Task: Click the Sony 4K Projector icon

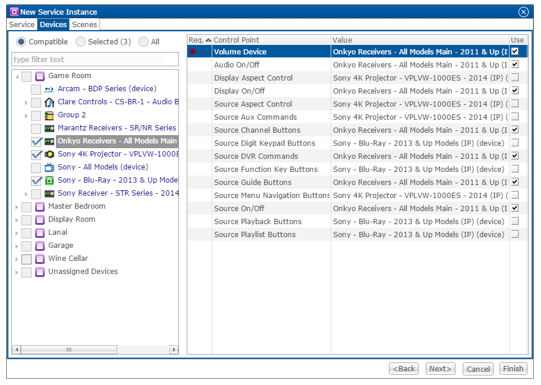Action: point(49,154)
